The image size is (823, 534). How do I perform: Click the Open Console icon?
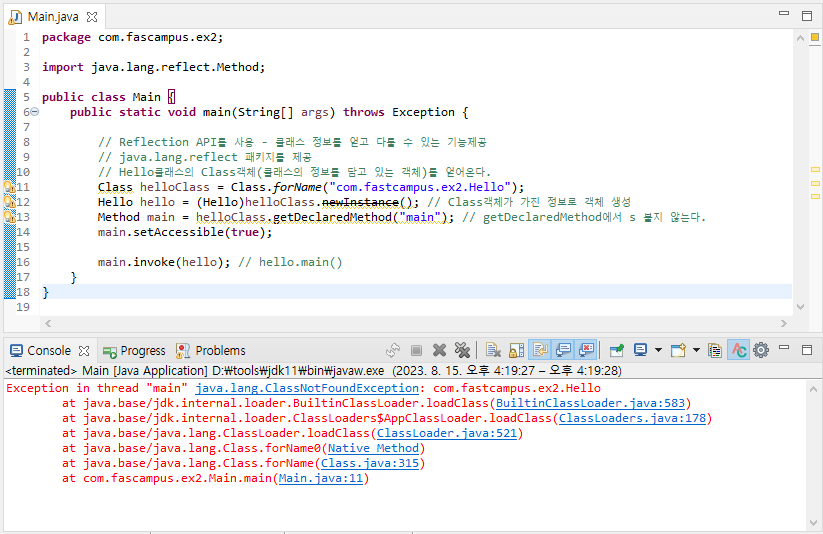point(678,350)
